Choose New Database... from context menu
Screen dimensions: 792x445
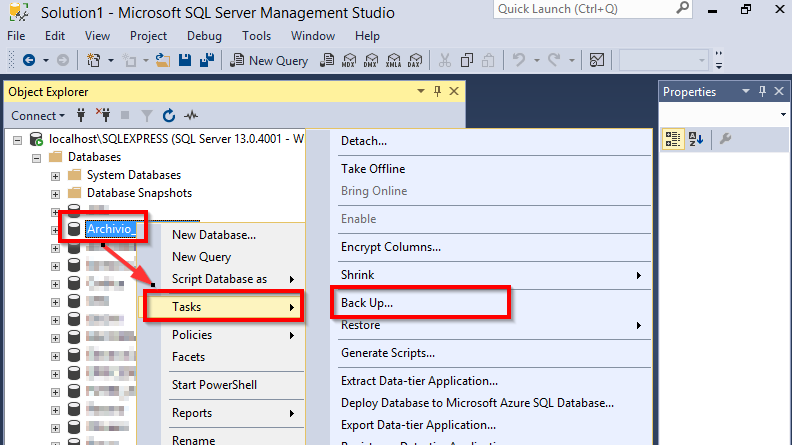point(214,235)
